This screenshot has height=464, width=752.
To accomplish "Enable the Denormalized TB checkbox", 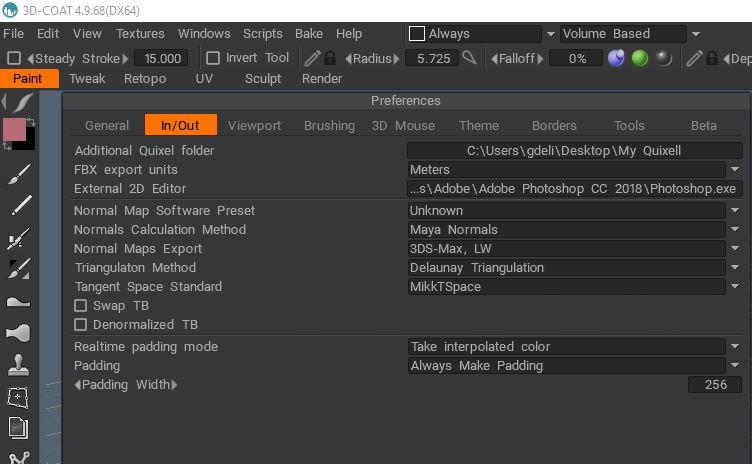I will [x=81, y=325].
